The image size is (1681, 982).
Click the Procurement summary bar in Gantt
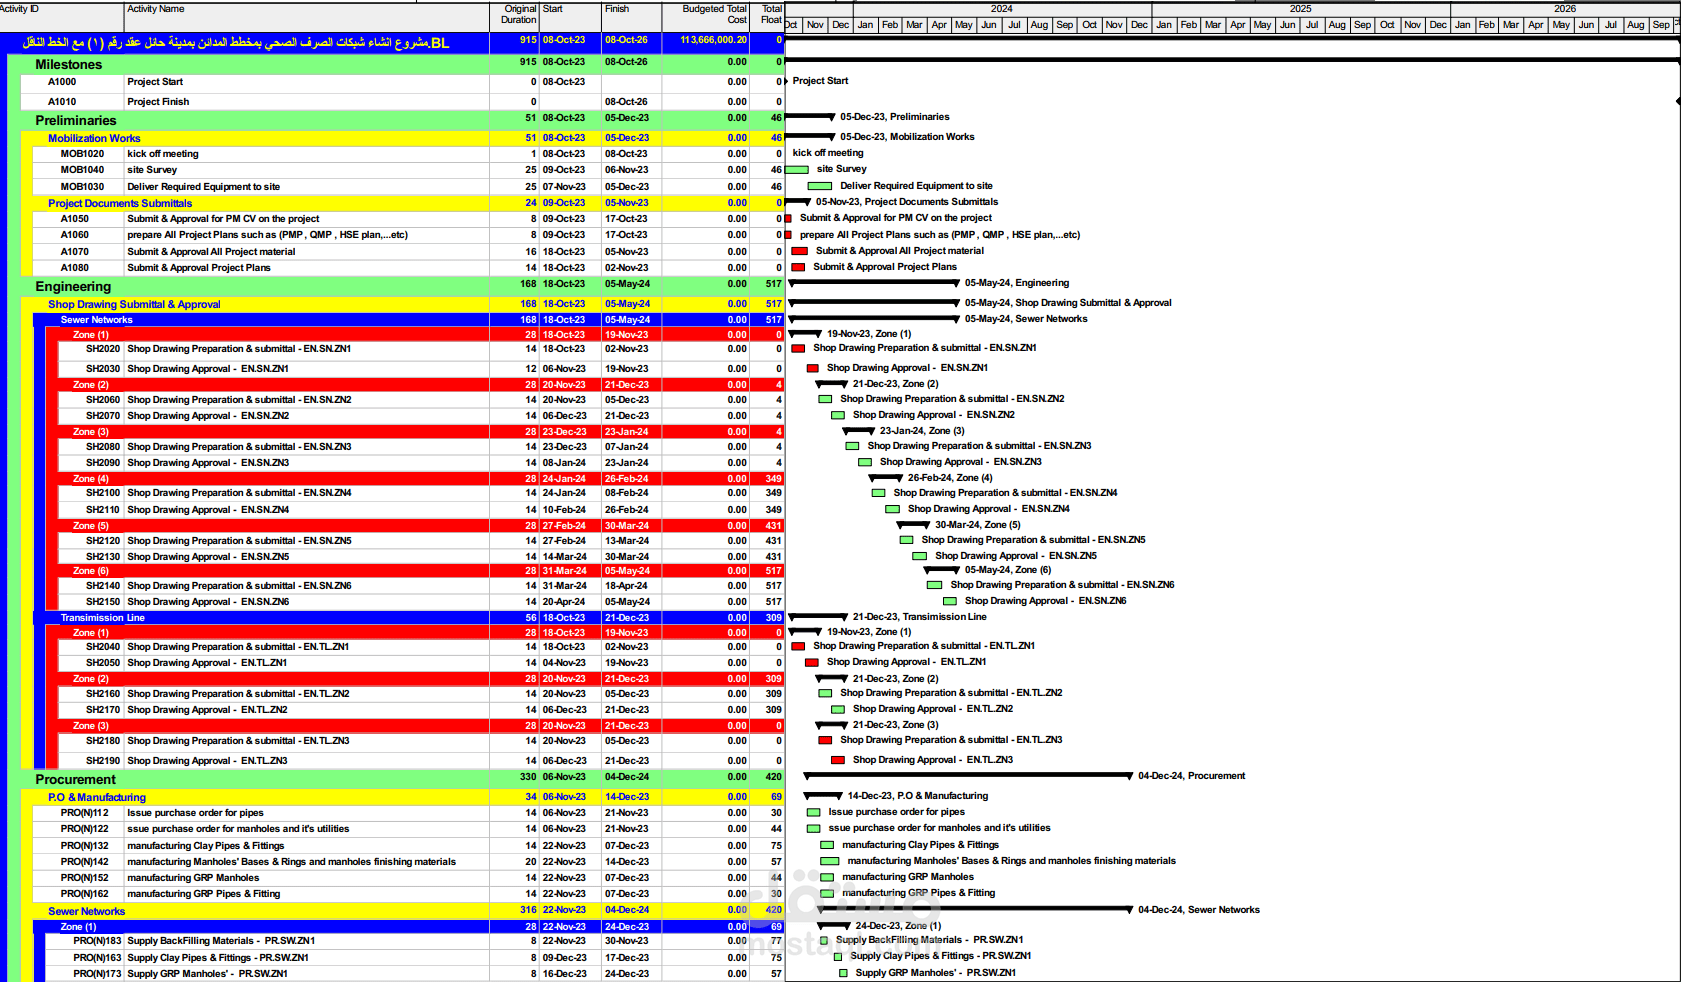(969, 776)
